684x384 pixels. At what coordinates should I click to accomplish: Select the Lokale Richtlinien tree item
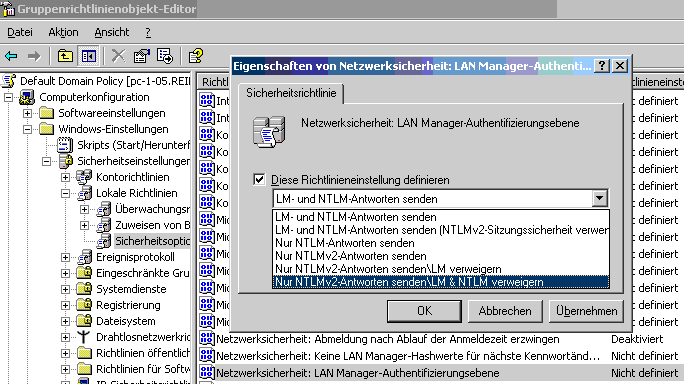tap(137, 193)
